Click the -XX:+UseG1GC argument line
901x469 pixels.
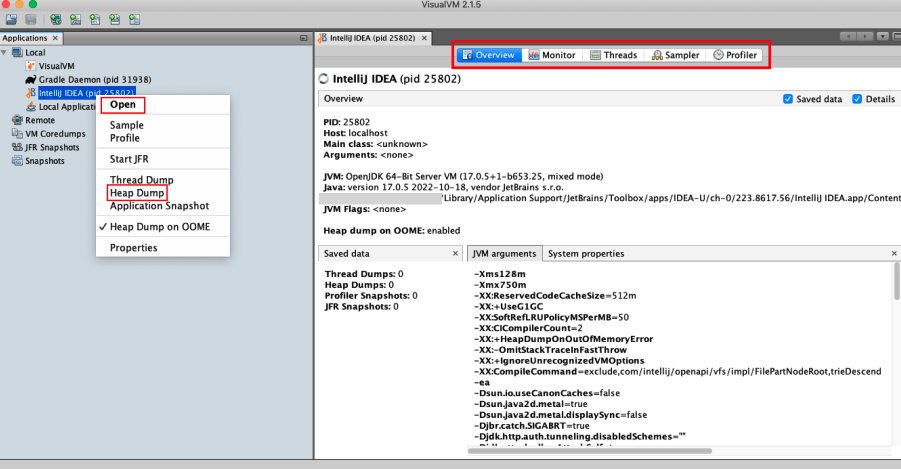(x=508, y=307)
